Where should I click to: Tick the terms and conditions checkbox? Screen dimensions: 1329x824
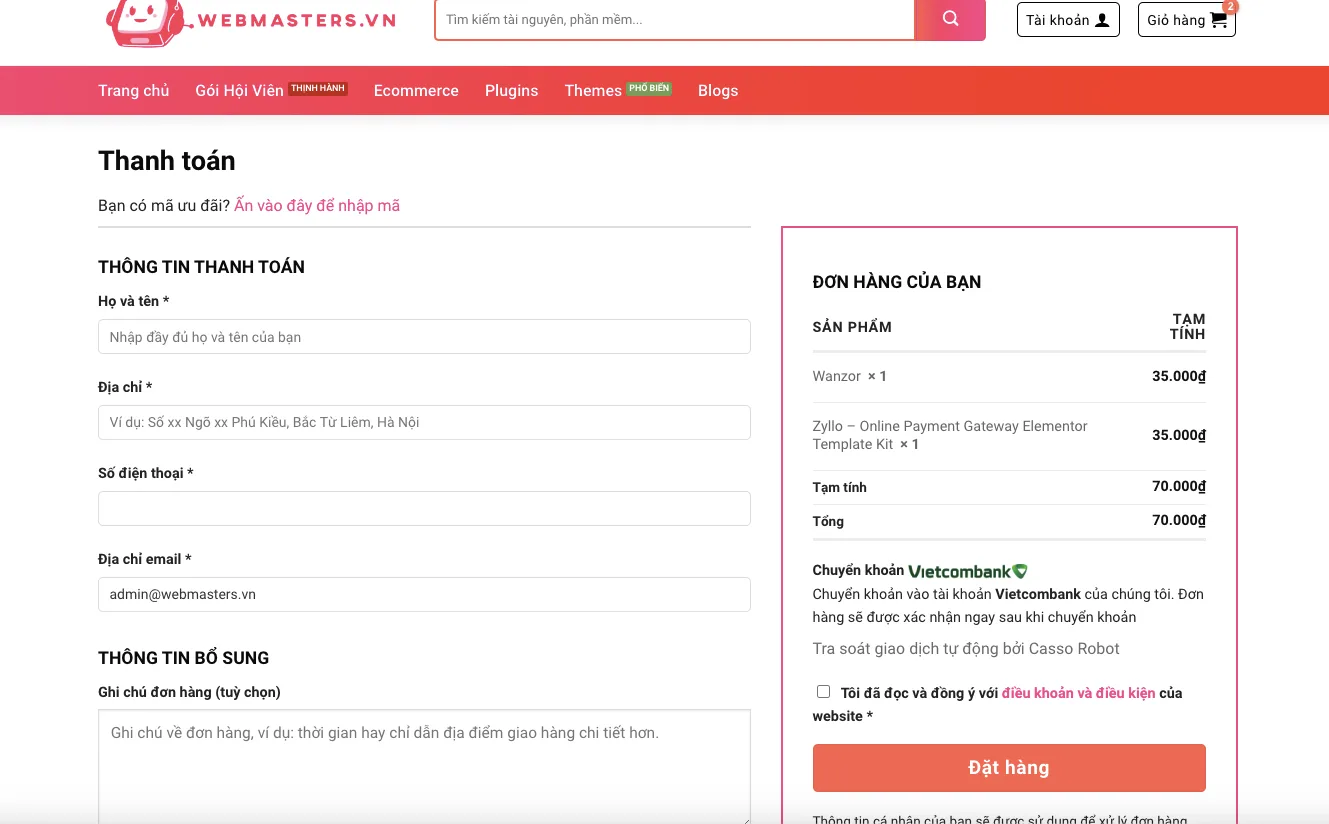823,691
